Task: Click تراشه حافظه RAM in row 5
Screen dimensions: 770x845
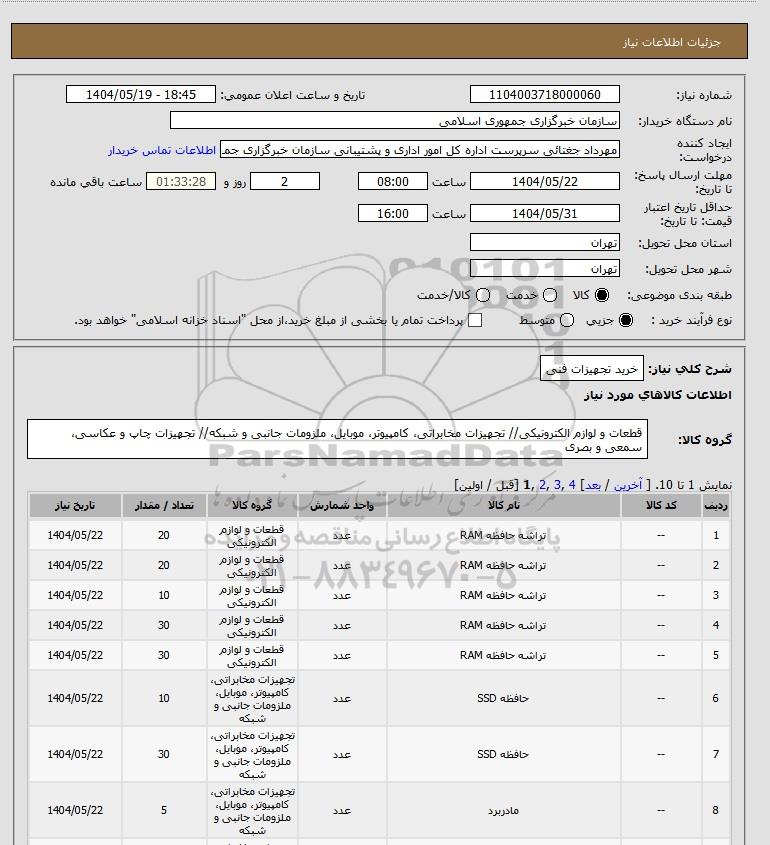Action: click(503, 655)
